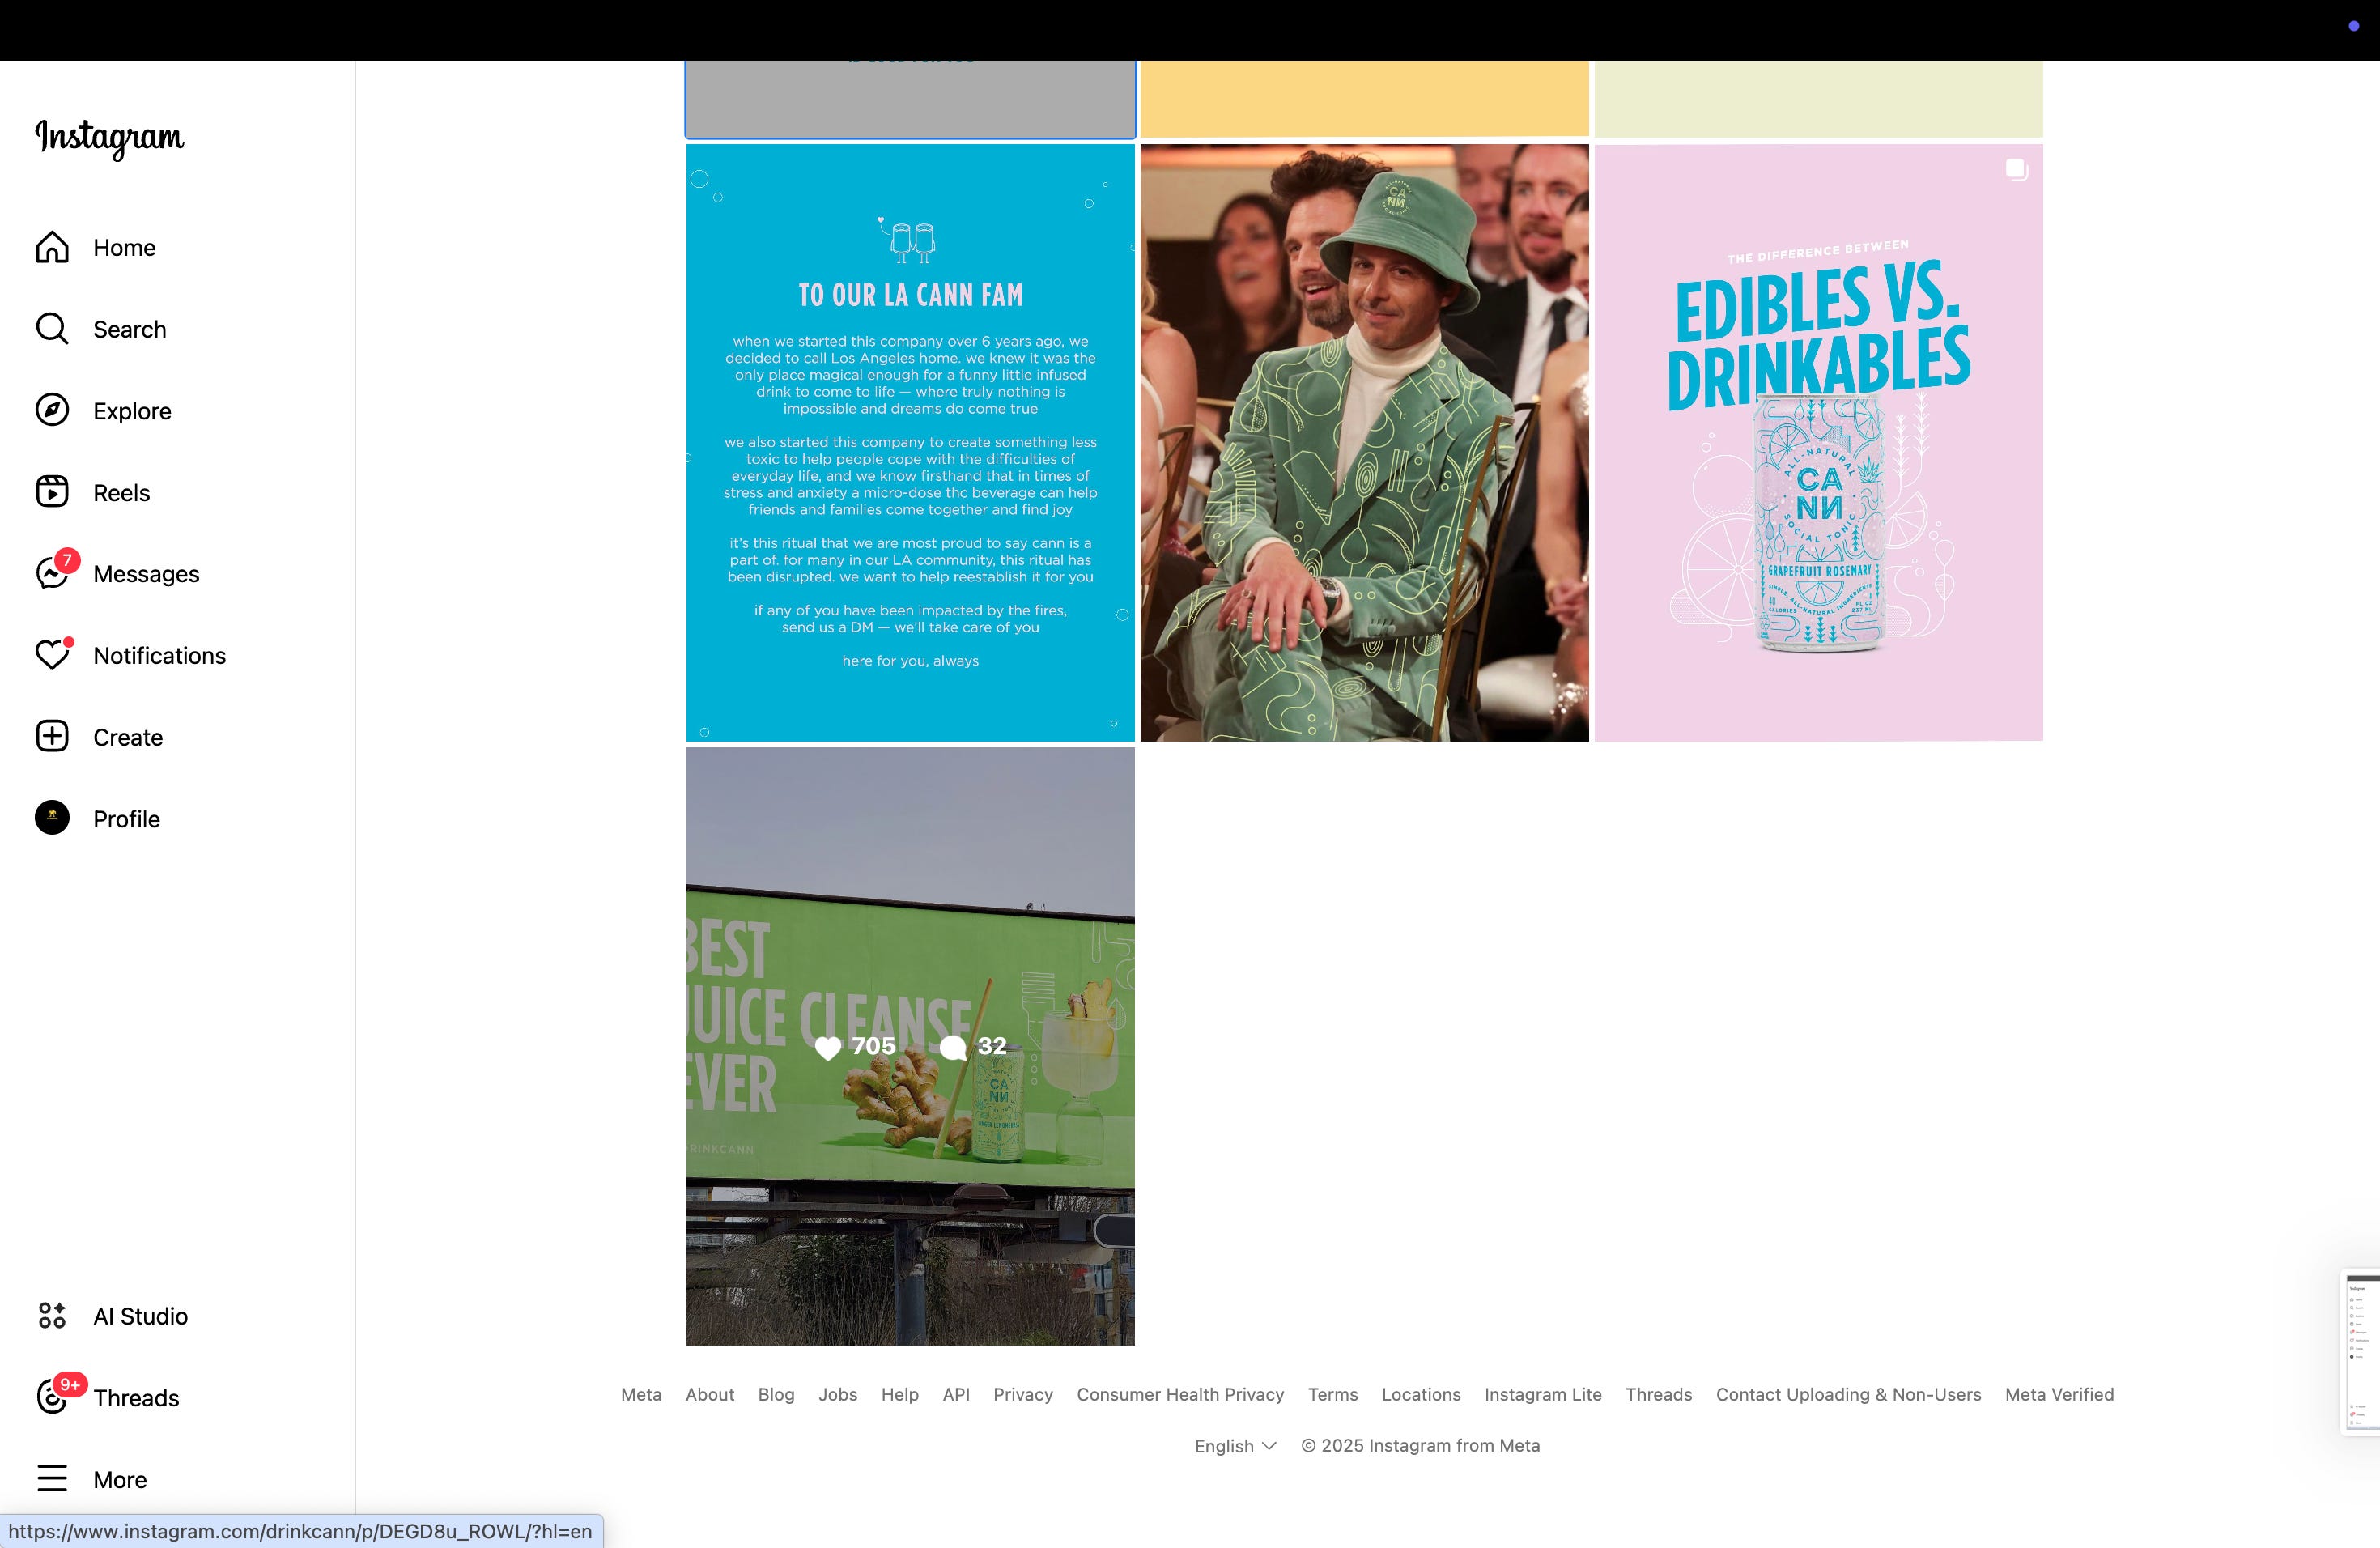Open the Edibles vs. Drinkables carousel post
2380x1548 pixels.
click(x=1818, y=443)
